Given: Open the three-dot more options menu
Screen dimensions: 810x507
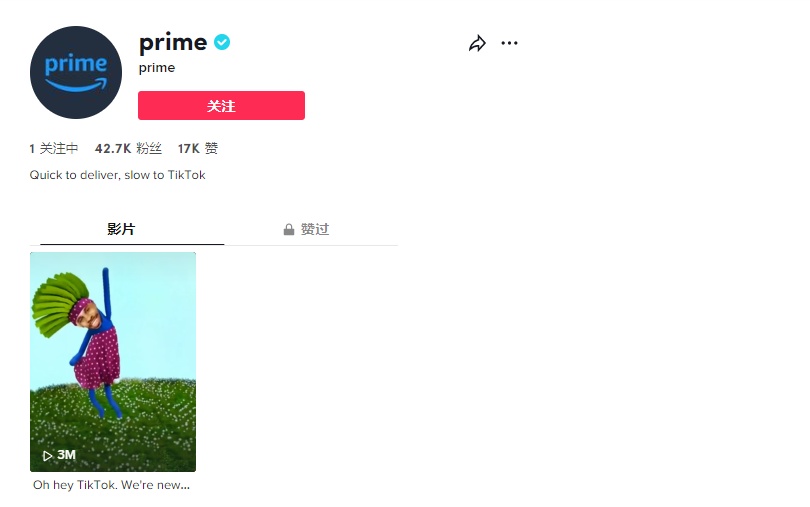Looking at the screenshot, I should pyautogui.click(x=509, y=43).
